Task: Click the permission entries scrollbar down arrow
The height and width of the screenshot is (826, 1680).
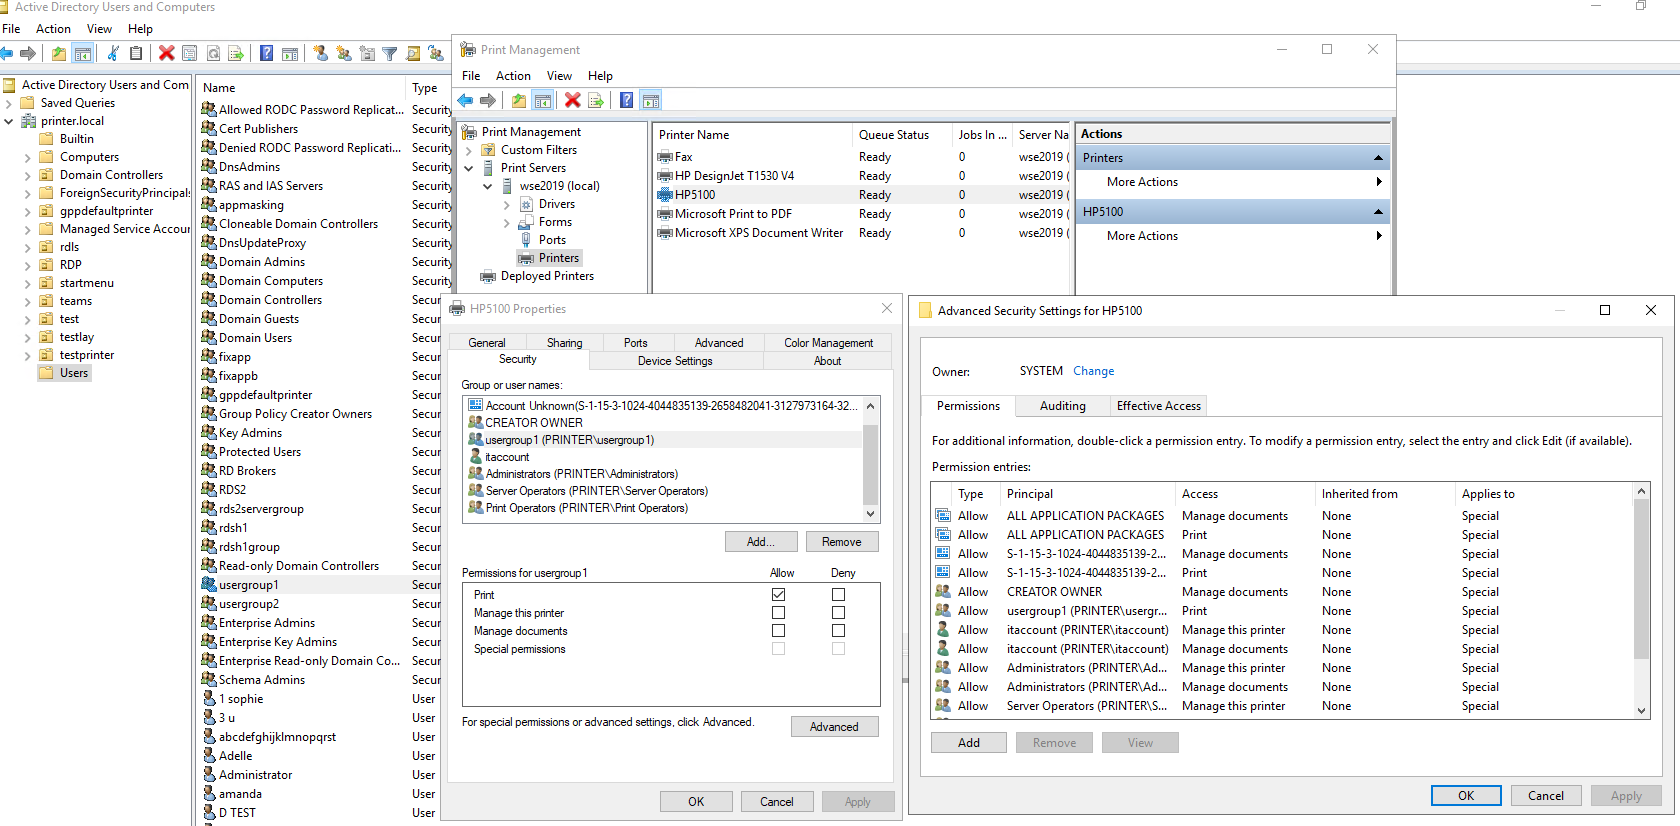Action: (x=1641, y=710)
